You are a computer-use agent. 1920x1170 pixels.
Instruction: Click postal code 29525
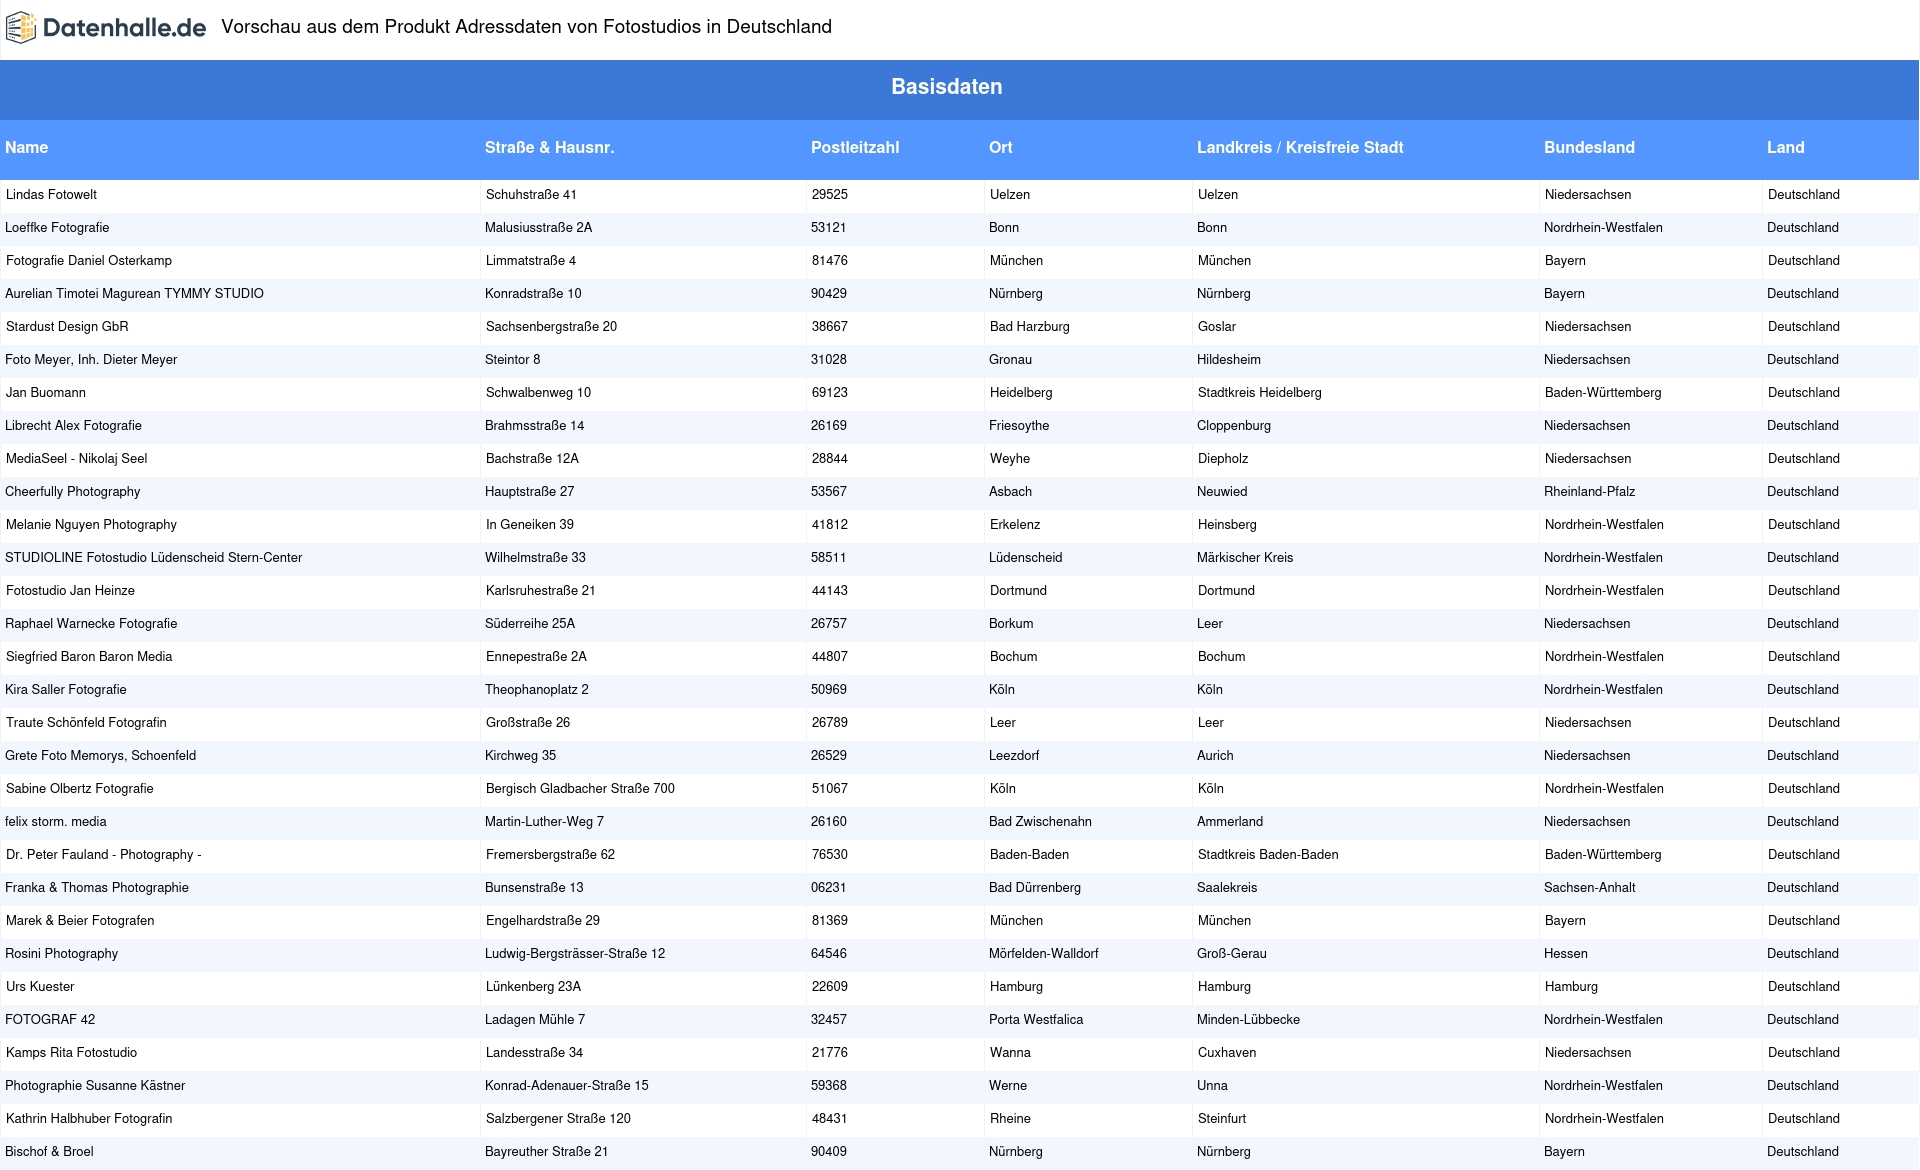(830, 194)
